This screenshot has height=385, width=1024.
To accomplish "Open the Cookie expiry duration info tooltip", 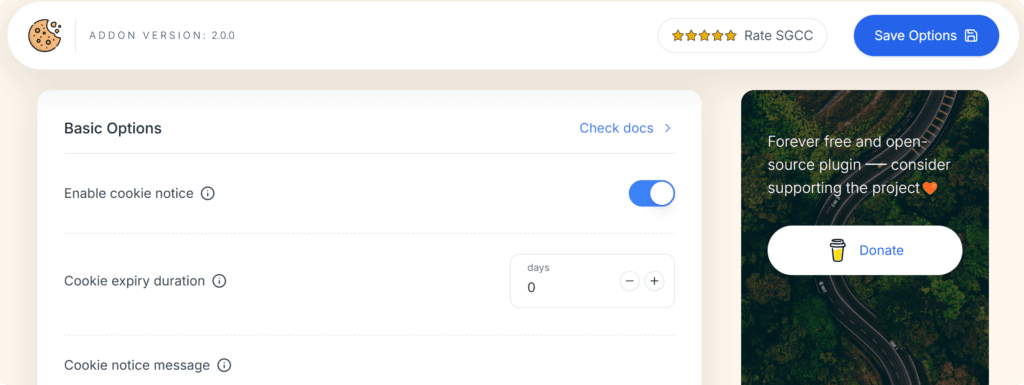I will coord(219,281).
